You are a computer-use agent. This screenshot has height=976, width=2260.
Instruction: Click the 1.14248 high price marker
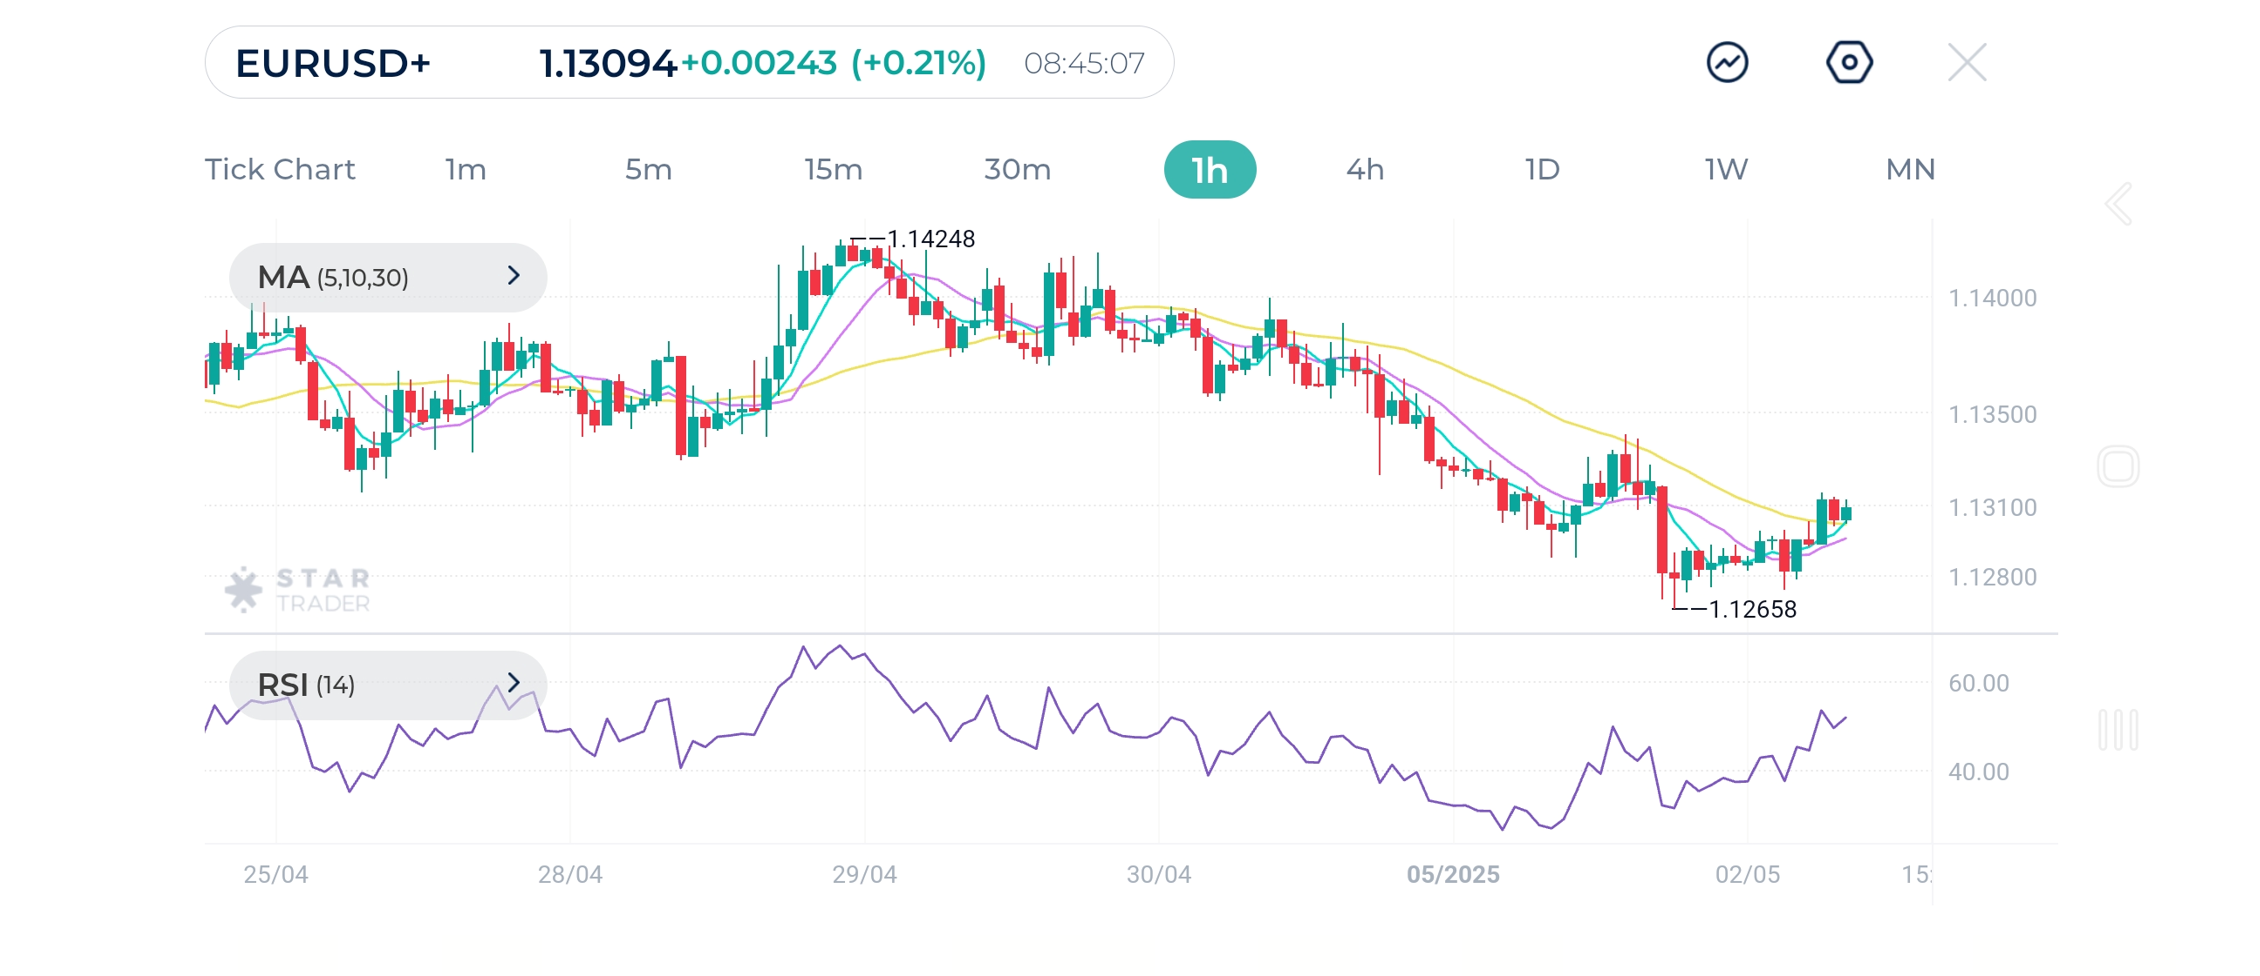coord(930,238)
